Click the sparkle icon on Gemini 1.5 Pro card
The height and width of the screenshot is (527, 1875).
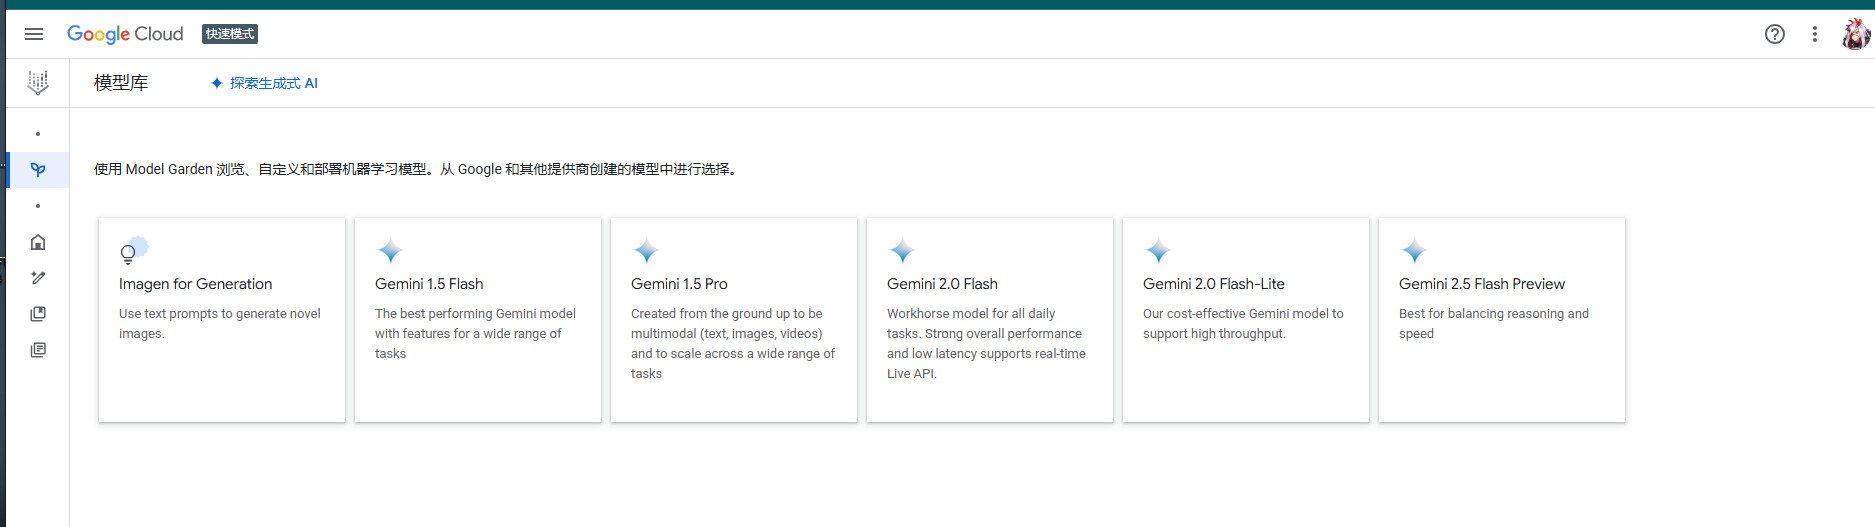(647, 250)
